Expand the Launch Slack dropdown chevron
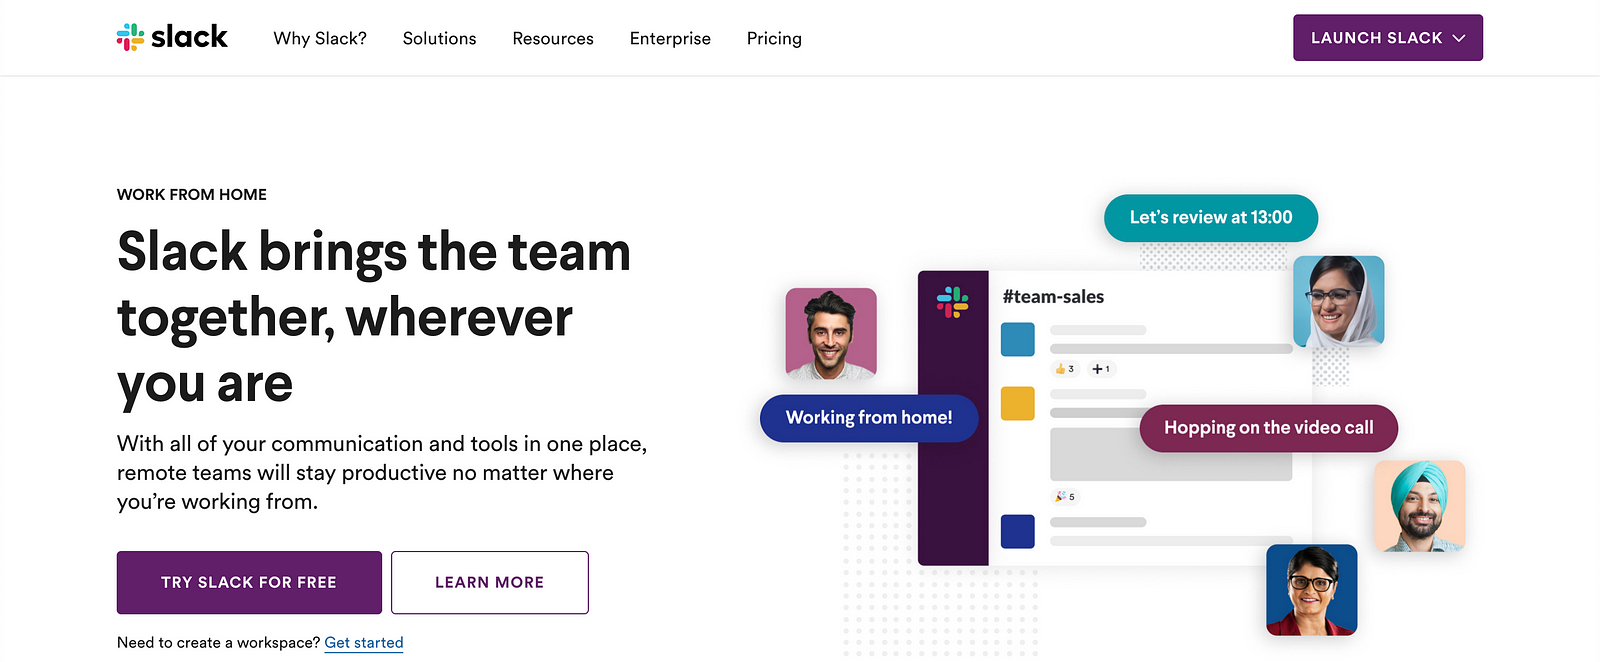 (1459, 38)
